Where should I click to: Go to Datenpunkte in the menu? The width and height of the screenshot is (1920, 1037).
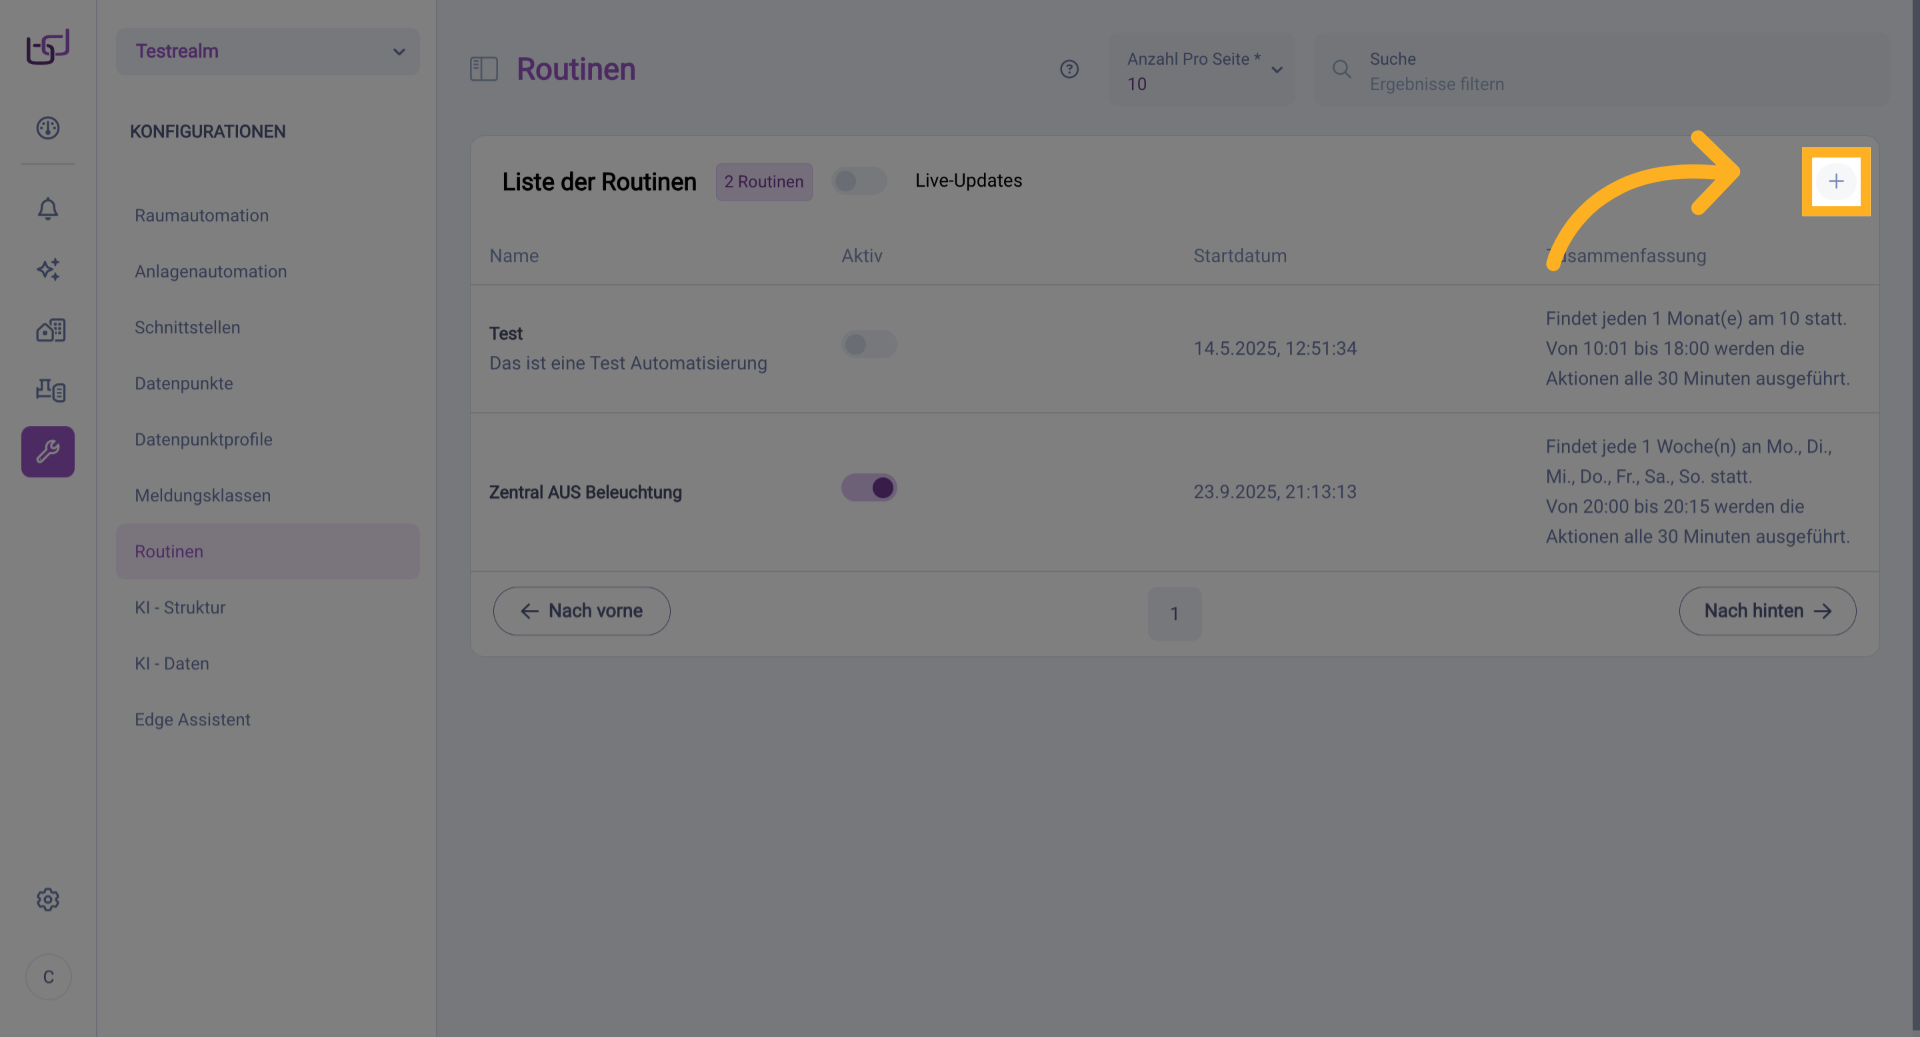[184, 383]
